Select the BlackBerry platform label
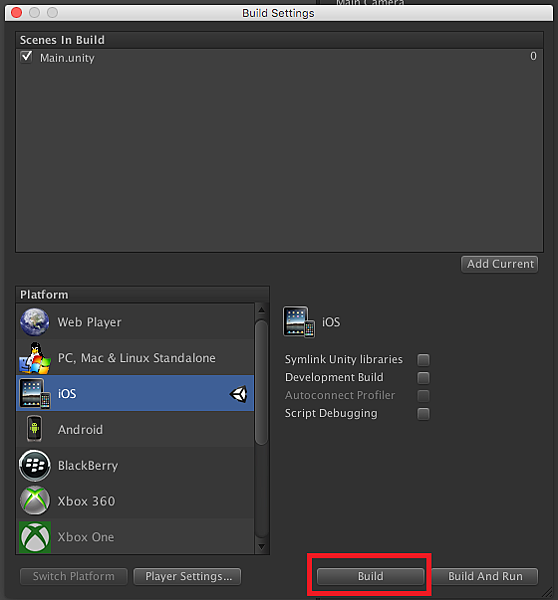This screenshot has width=558, height=600. tap(88, 466)
